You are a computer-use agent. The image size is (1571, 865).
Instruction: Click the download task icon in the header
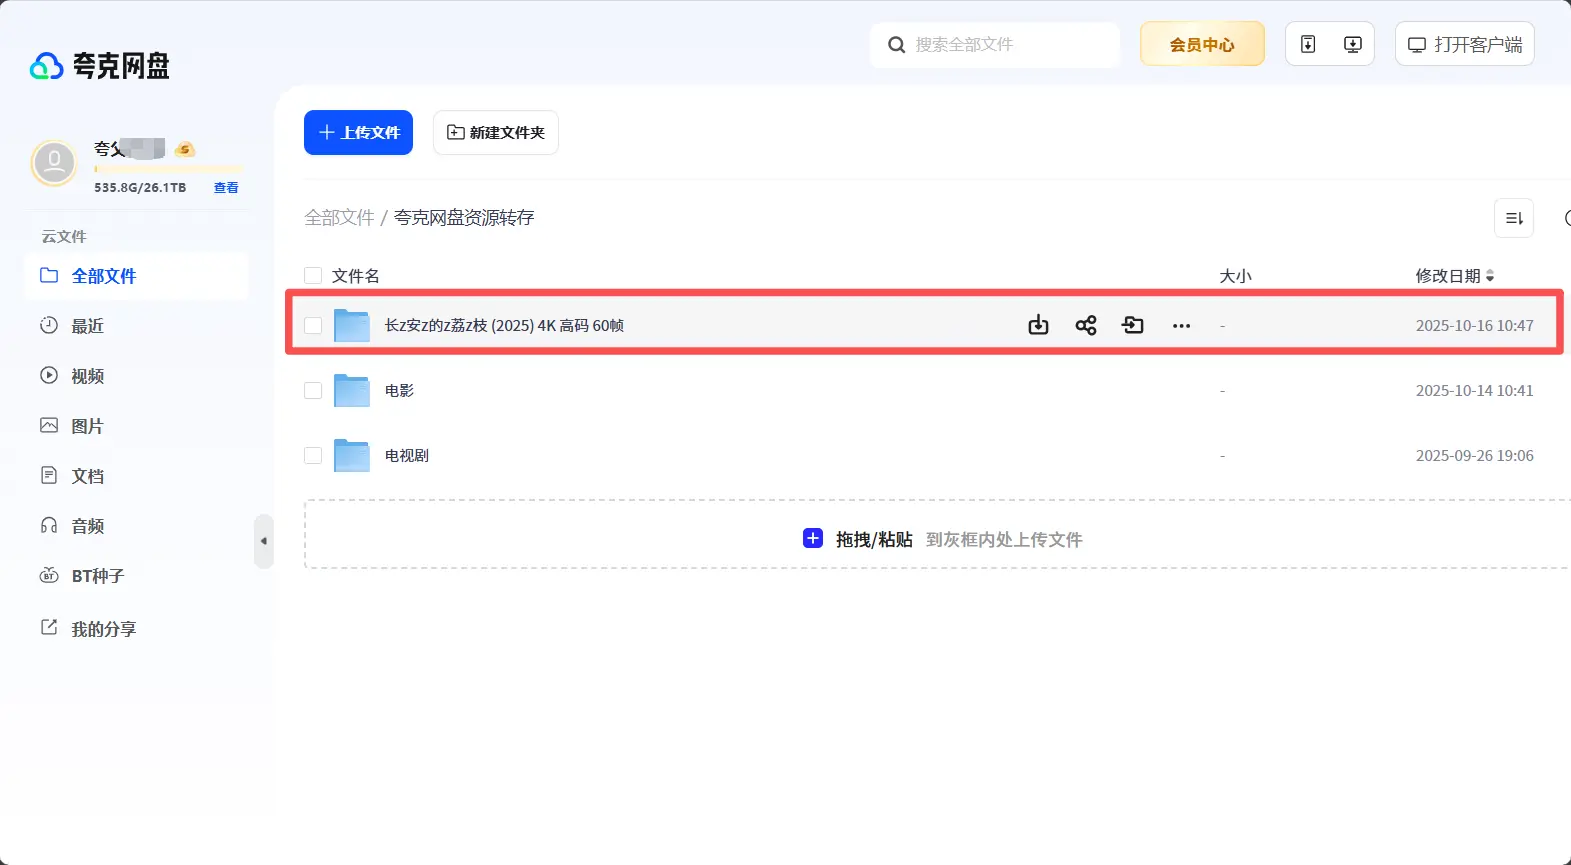(x=1352, y=44)
